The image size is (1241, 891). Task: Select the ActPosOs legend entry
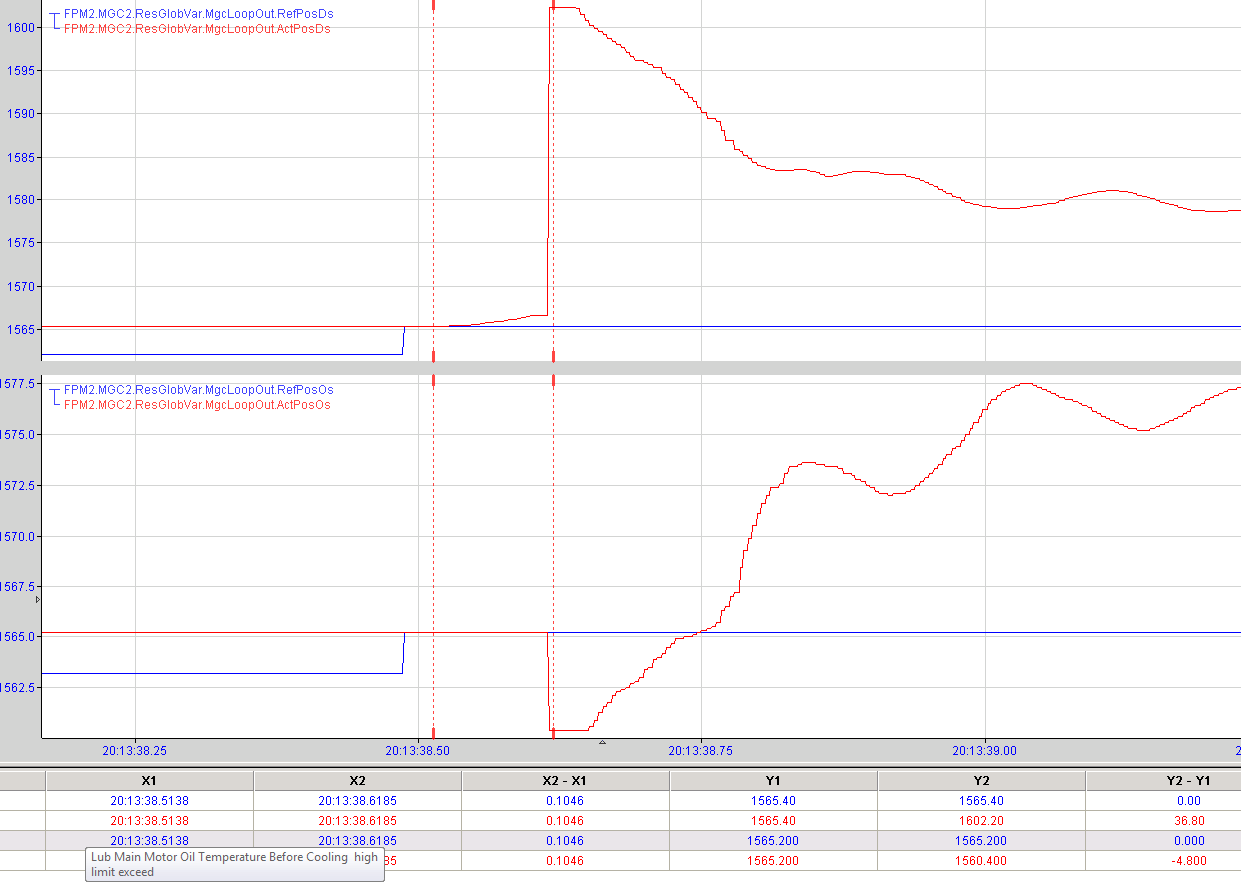[196, 405]
